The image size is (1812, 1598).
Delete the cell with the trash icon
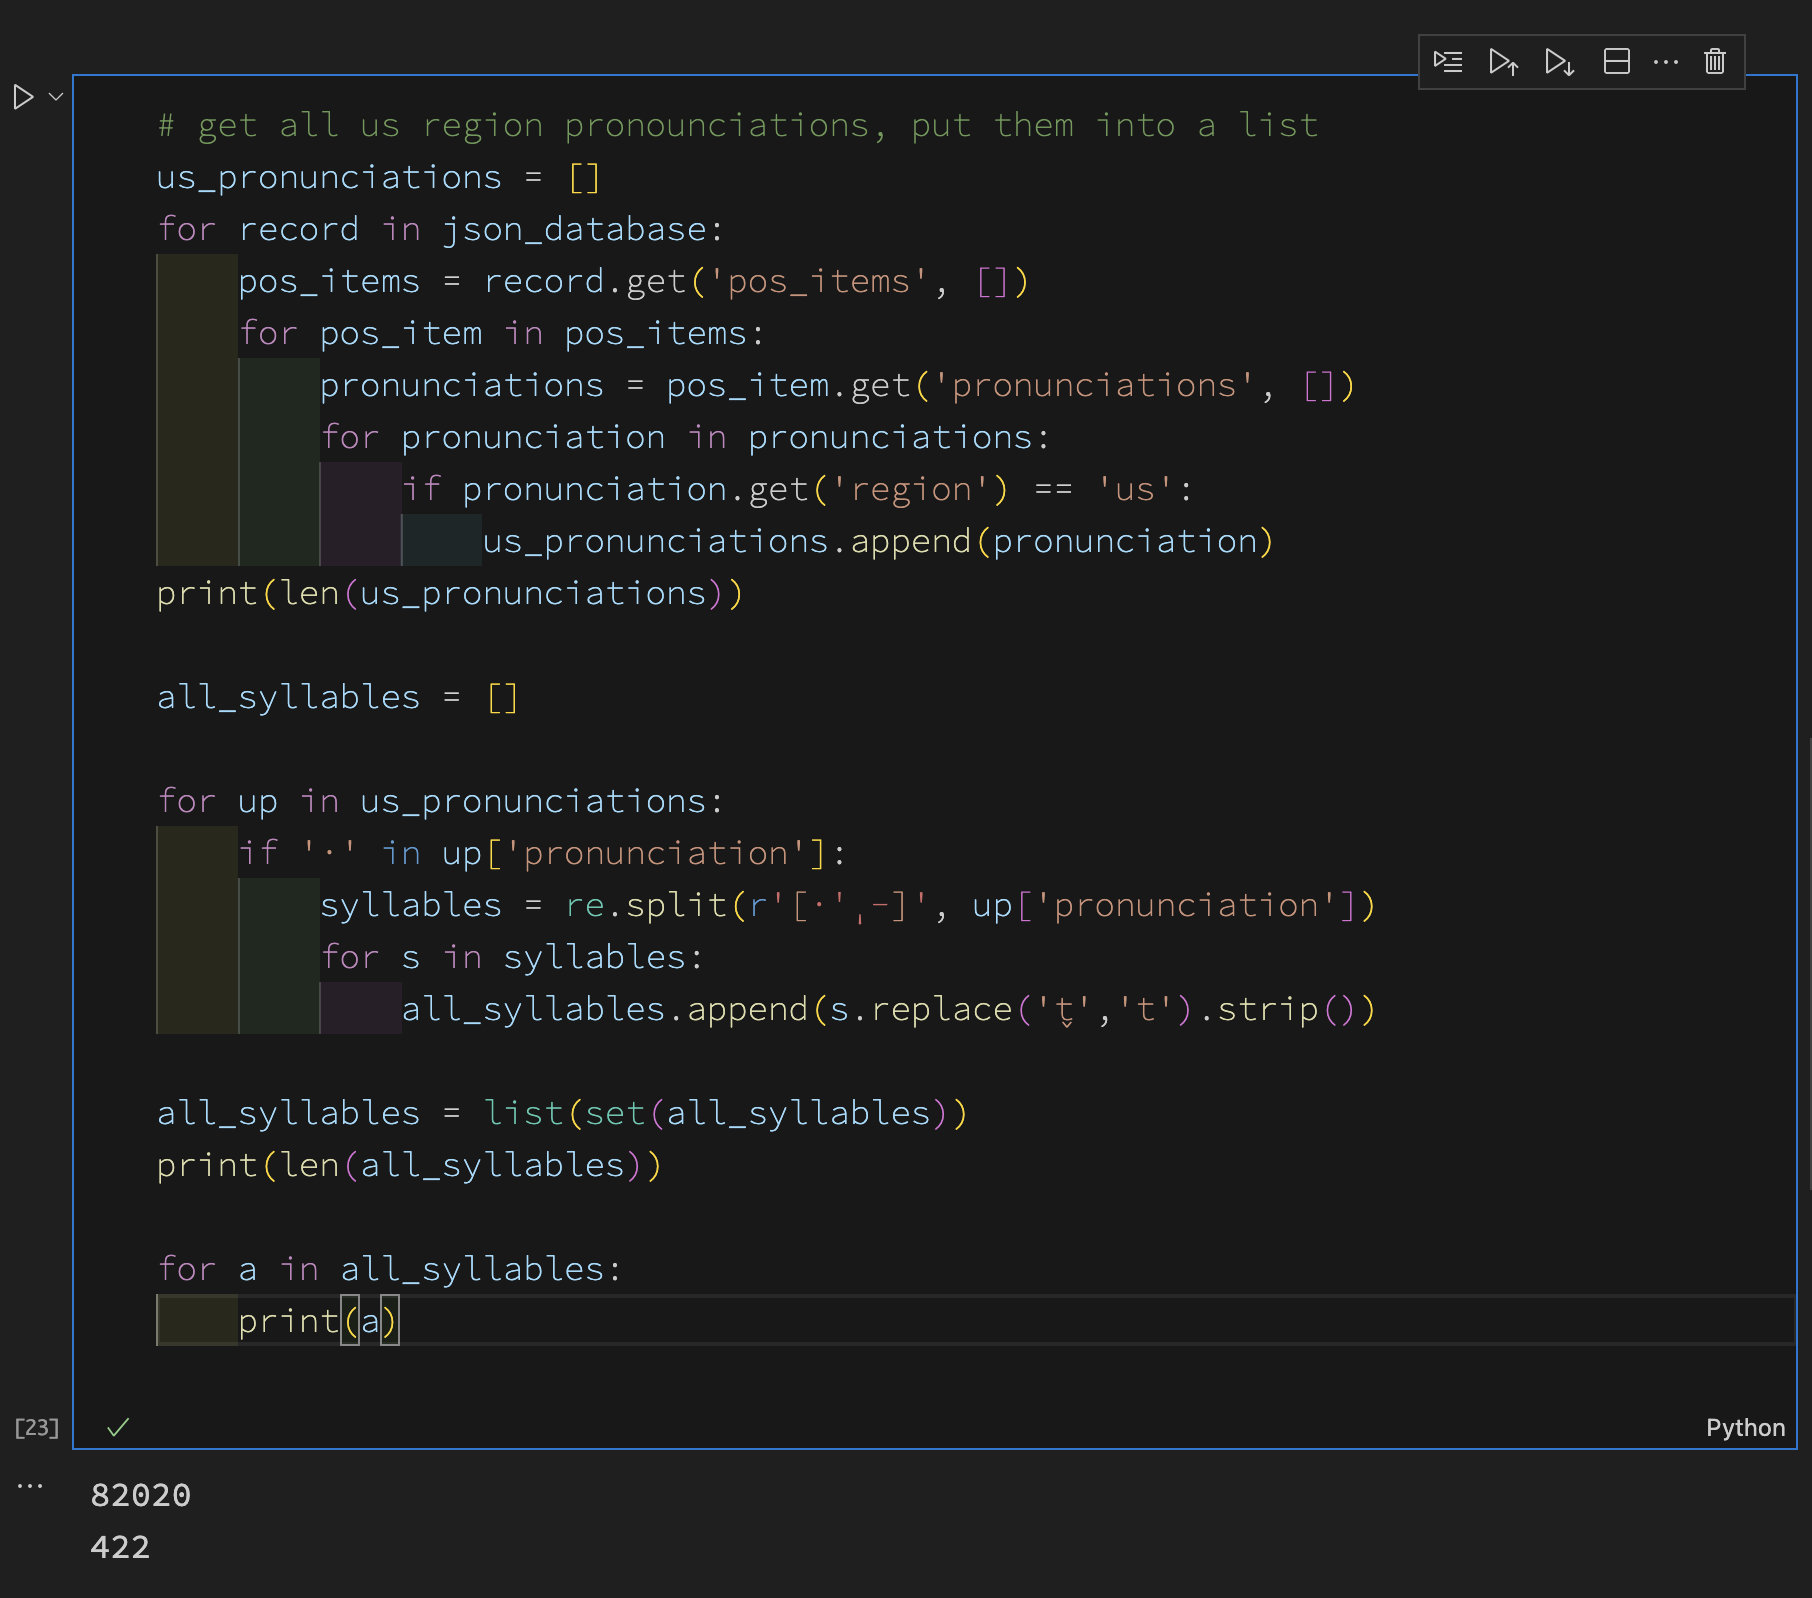coord(1715,62)
